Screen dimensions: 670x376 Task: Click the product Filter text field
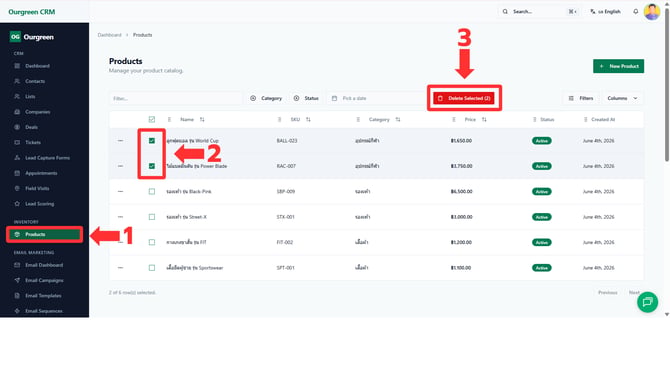pyautogui.click(x=175, y=98)
